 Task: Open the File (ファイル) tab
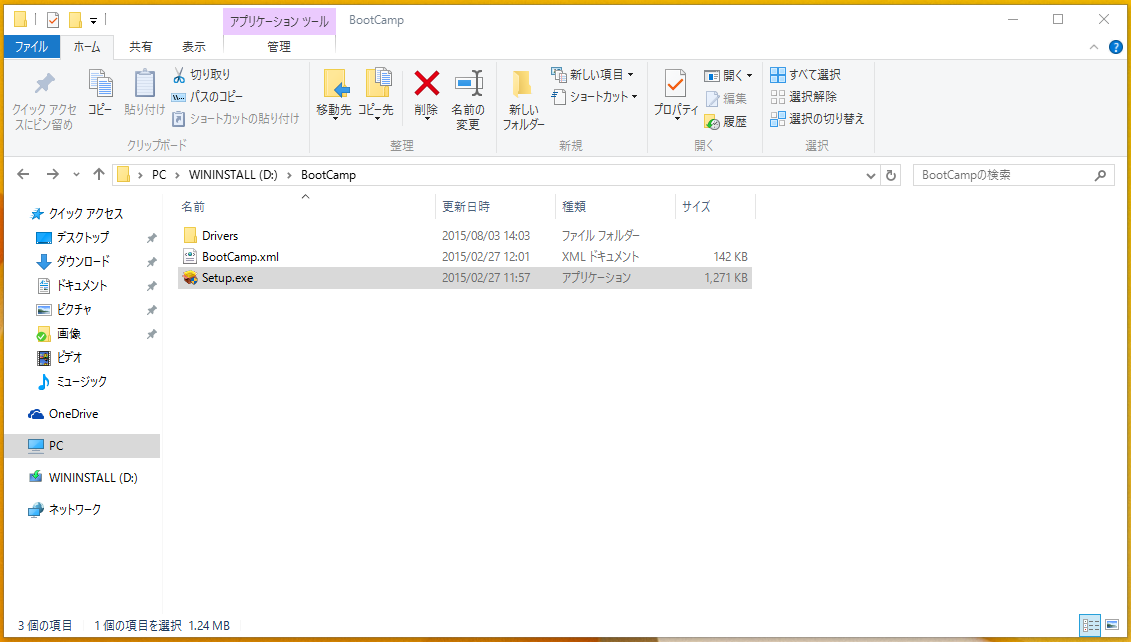[x=32, y=47]
